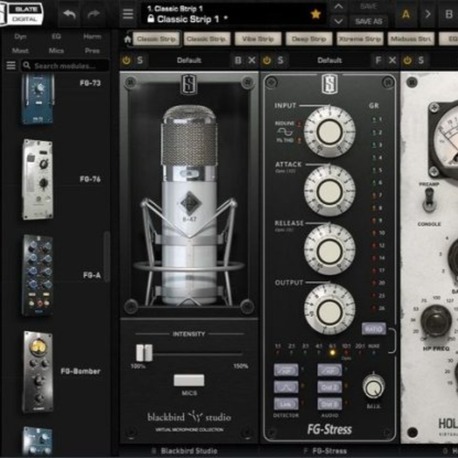Click the Slate Digital logo
The height and width of the screenshot is (458, 458).
coord(22,14)
